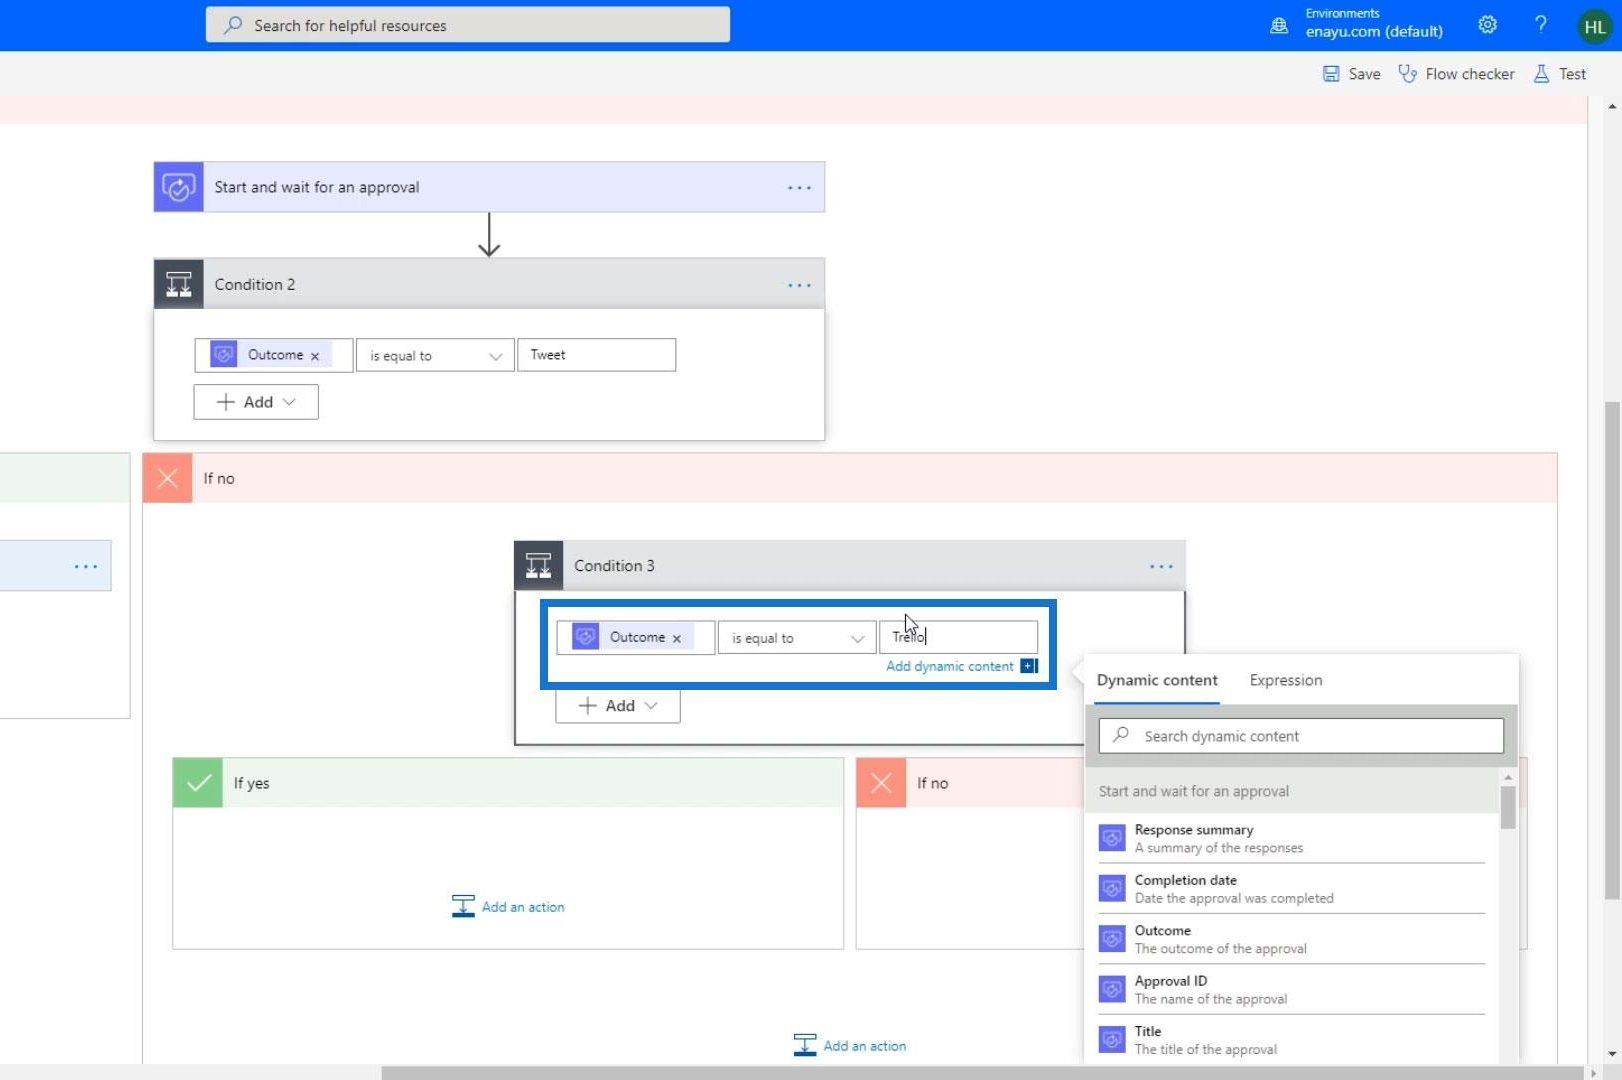The height and width of the screenshot is (1080, 1622).
Task: Click the Add dynamic content link
Action: 950,666
